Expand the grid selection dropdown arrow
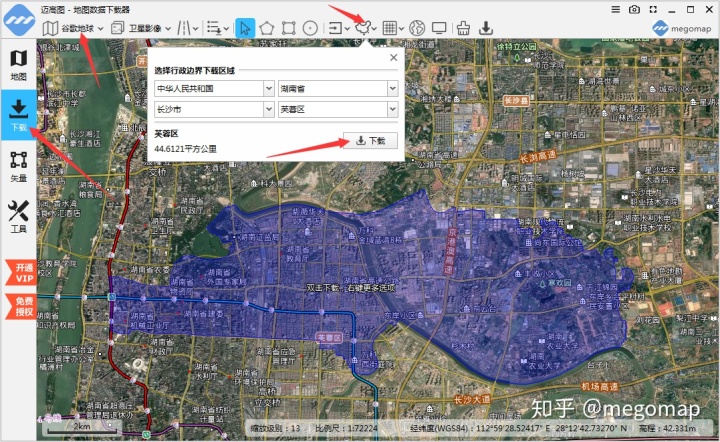 [x=402, y=29]
